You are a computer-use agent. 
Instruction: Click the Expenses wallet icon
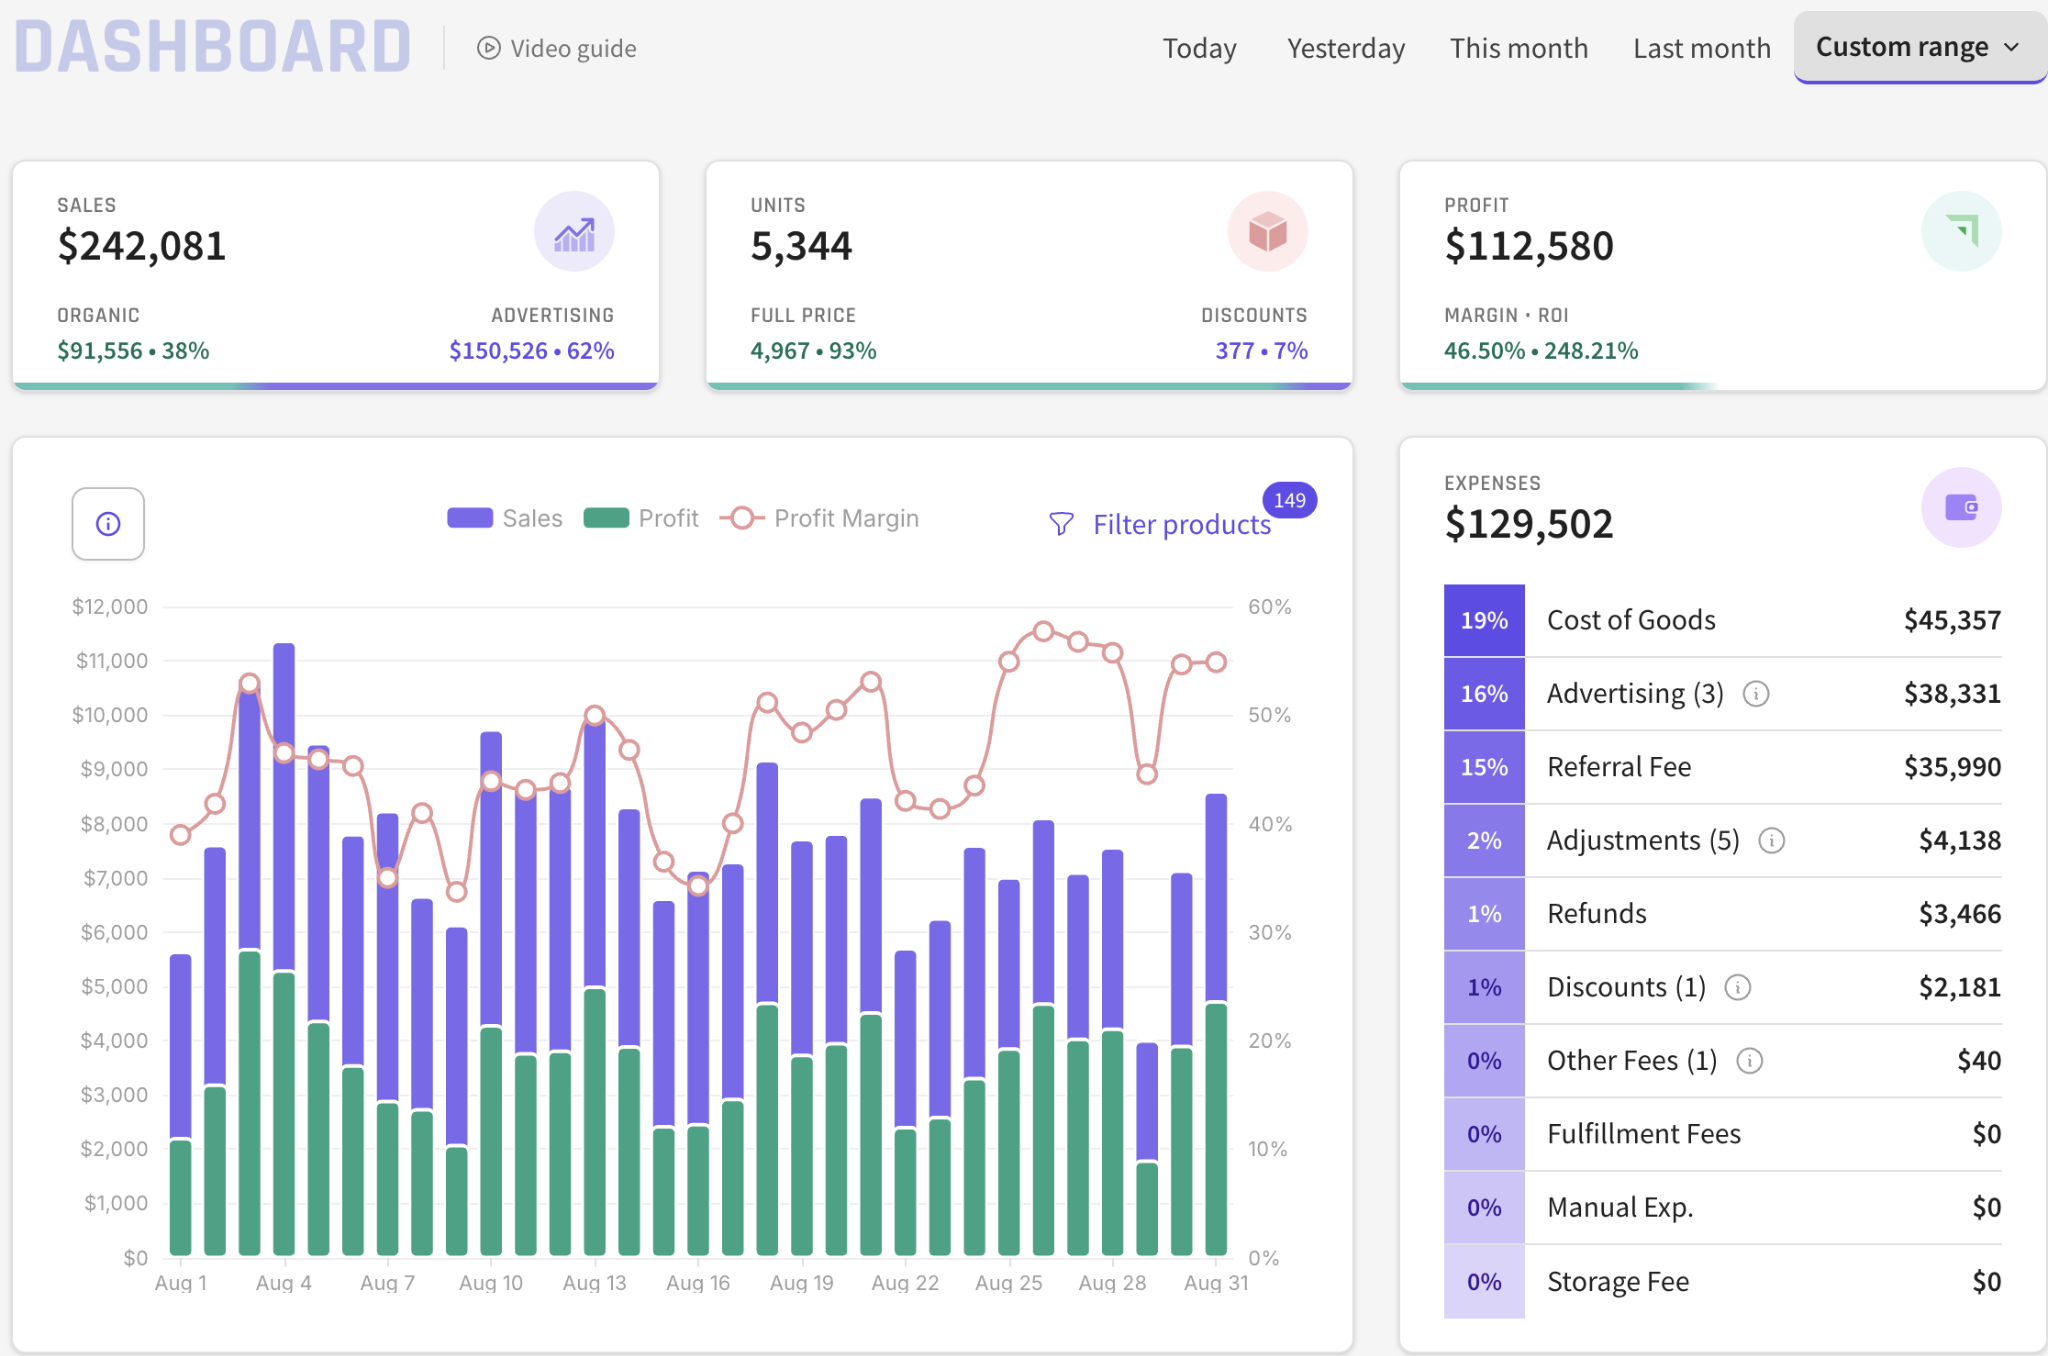tap(1961, 508)
